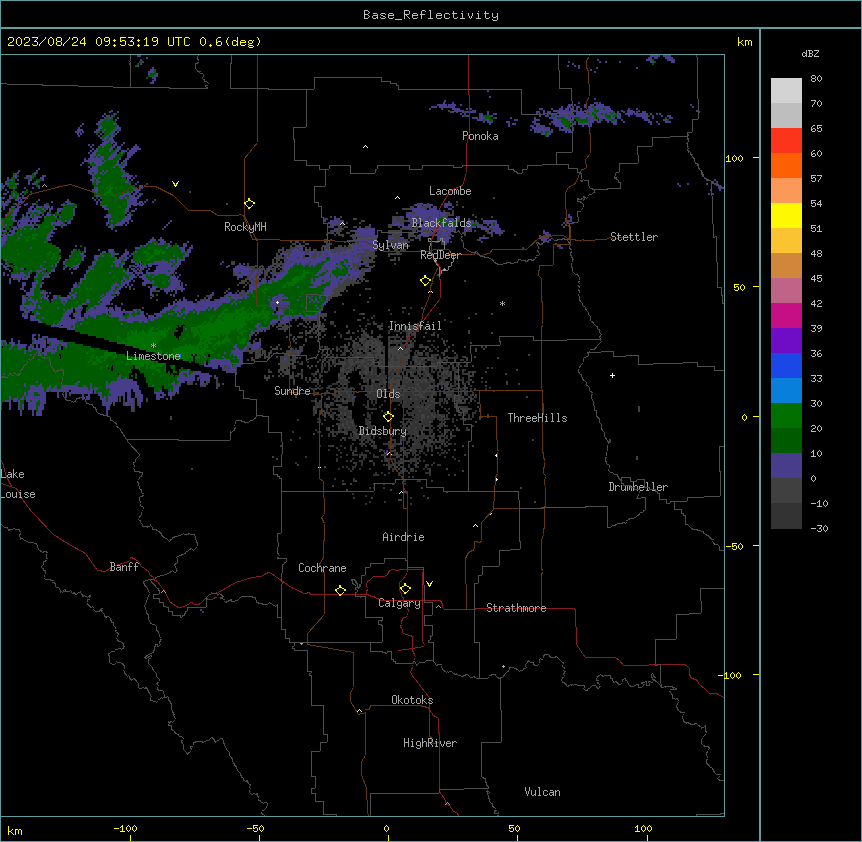Click the -50 tick on the horizontal km axis
The image size is (862, 842).
[255, 828]
